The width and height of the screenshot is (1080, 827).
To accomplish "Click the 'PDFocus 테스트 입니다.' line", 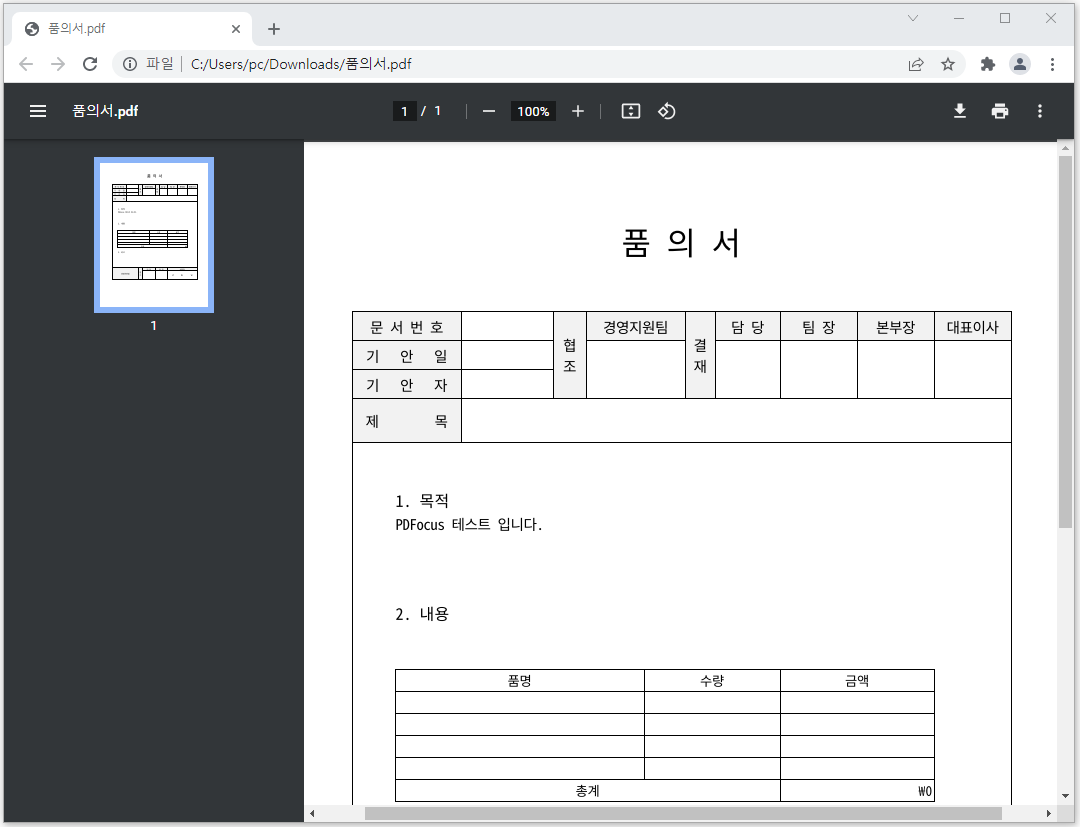I will point(469,525).
